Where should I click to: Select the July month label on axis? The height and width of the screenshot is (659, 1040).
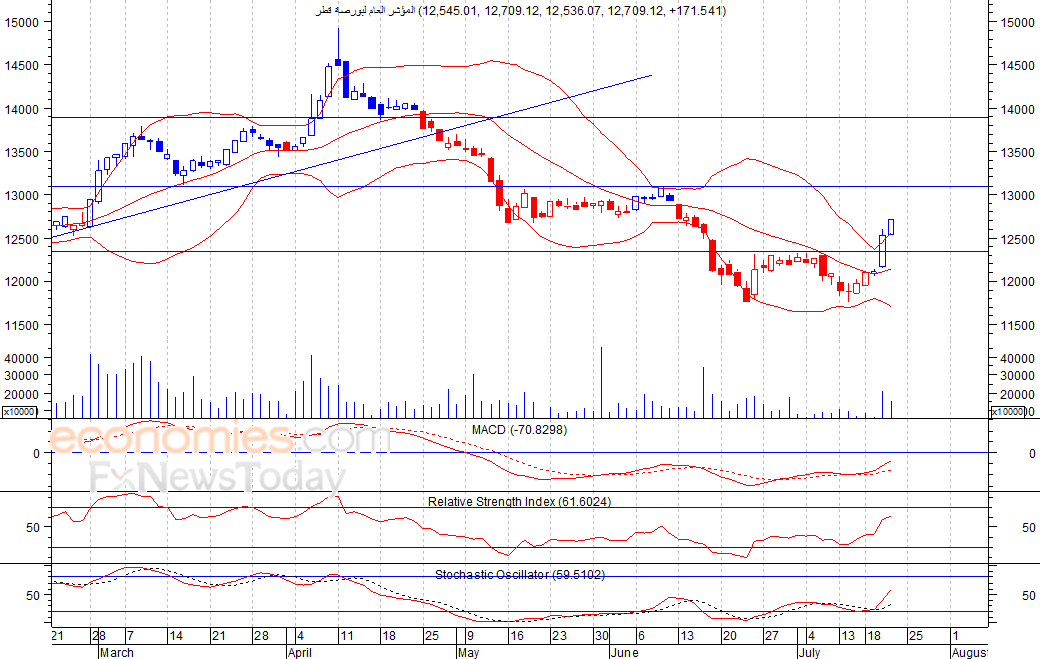coord(809,652)
